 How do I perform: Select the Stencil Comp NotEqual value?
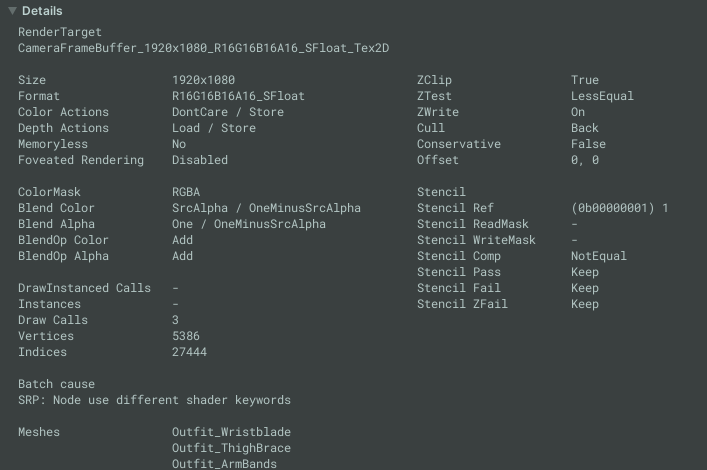pyautogui.click(x=599, y=256)
